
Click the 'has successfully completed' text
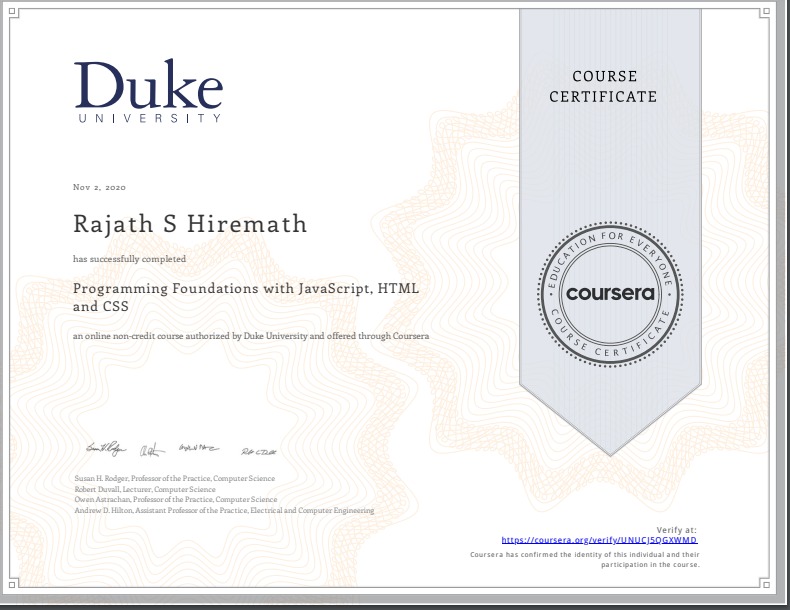[129, 259]
